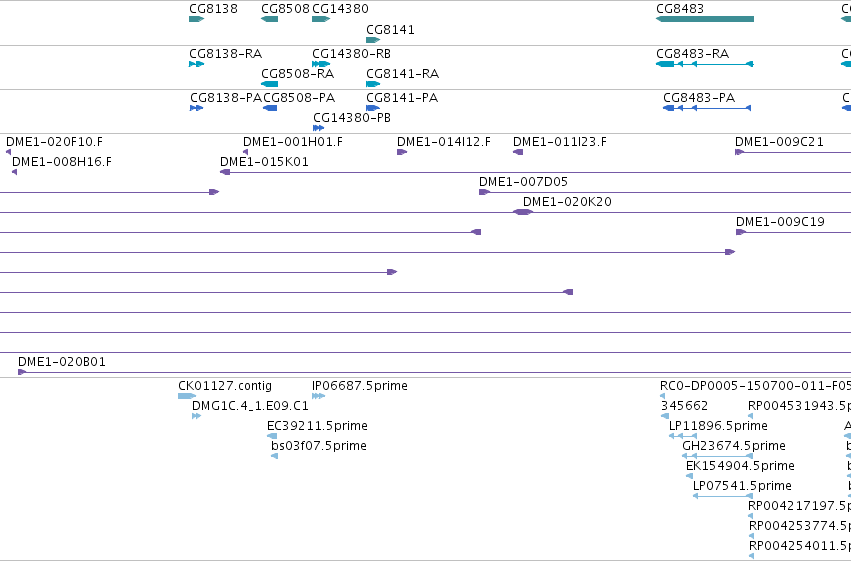The width and height of the screenshot is (851, 561).
Task: Click the CG8138 gene label
Action: coord(213,9)
